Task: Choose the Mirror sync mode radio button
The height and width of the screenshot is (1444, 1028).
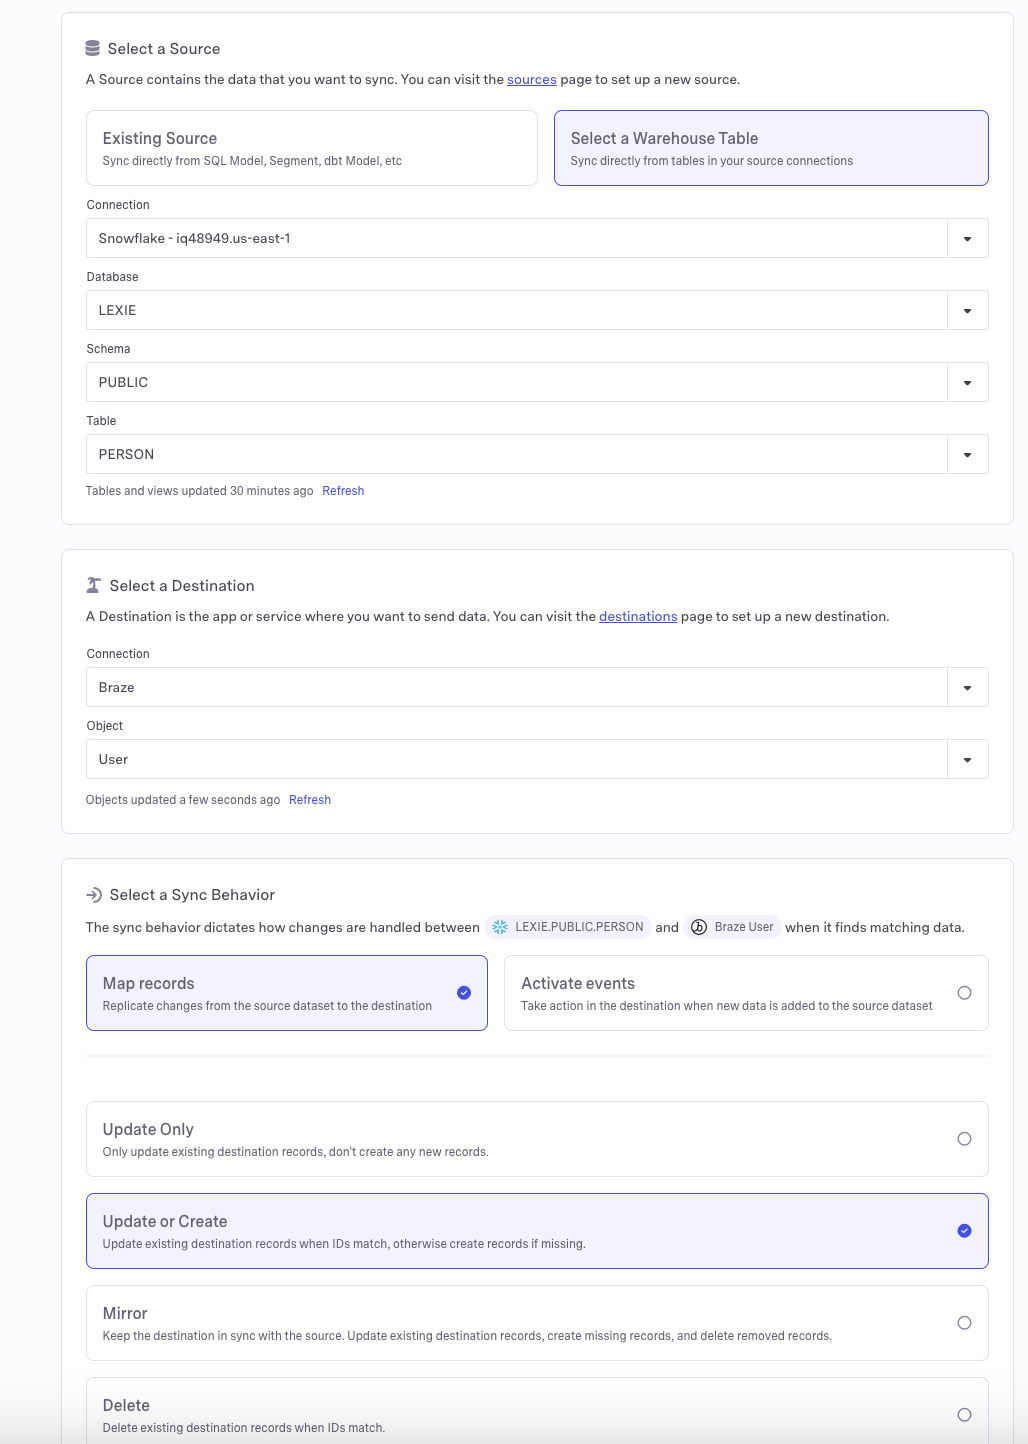Action: point(964,1323)
